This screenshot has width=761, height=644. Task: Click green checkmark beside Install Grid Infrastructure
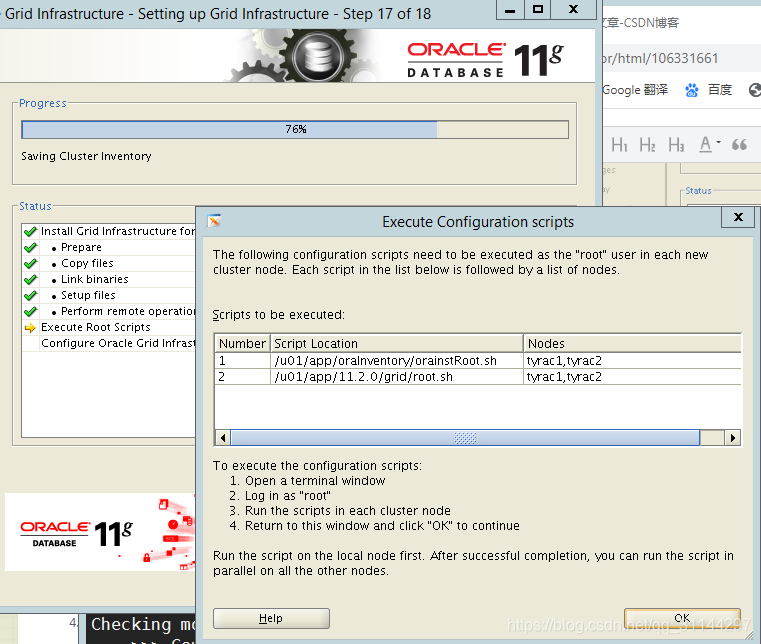pyautogui.click(x=31, y=231)
